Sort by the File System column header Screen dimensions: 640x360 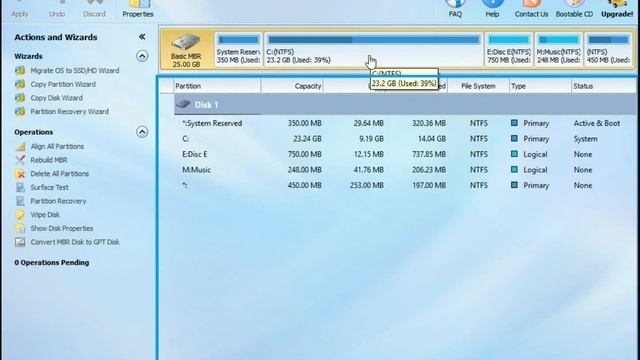[478, 86]
